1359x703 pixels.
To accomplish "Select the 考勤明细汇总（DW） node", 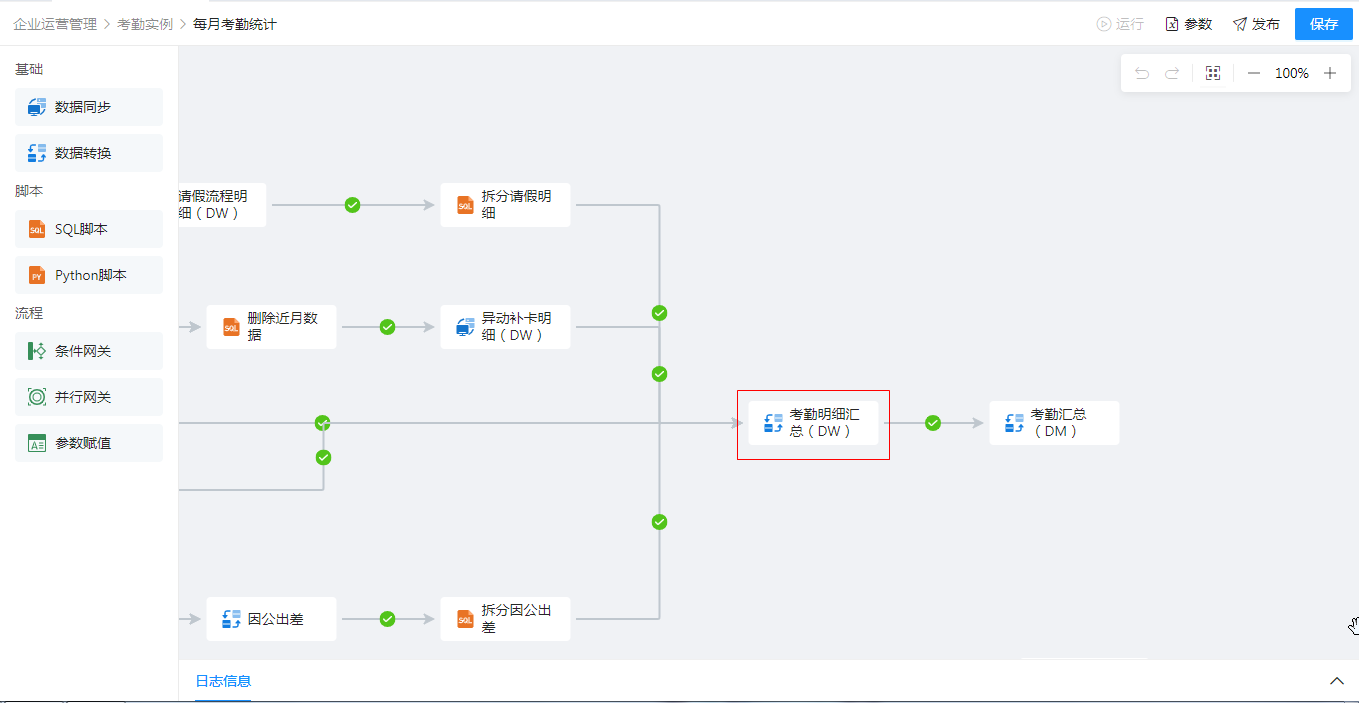I will click(813, 423).
